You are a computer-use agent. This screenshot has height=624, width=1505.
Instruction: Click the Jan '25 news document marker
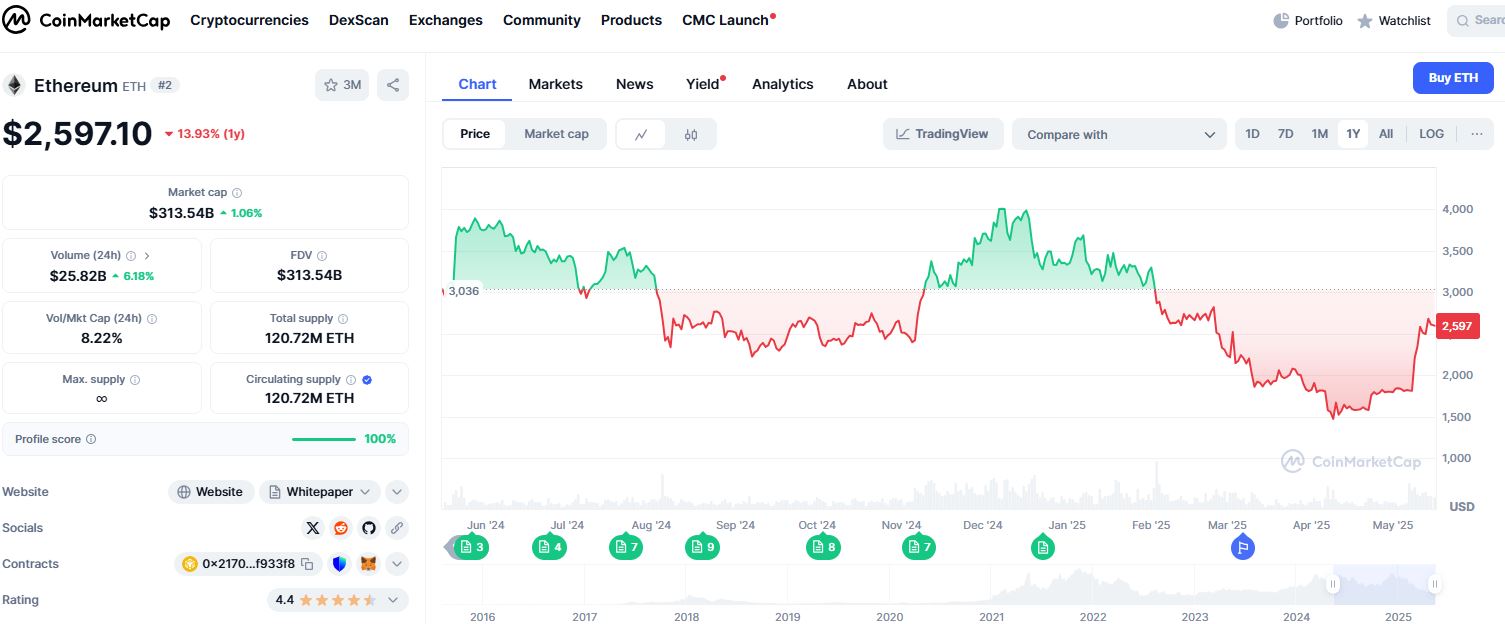click(x=1043, y=547)
